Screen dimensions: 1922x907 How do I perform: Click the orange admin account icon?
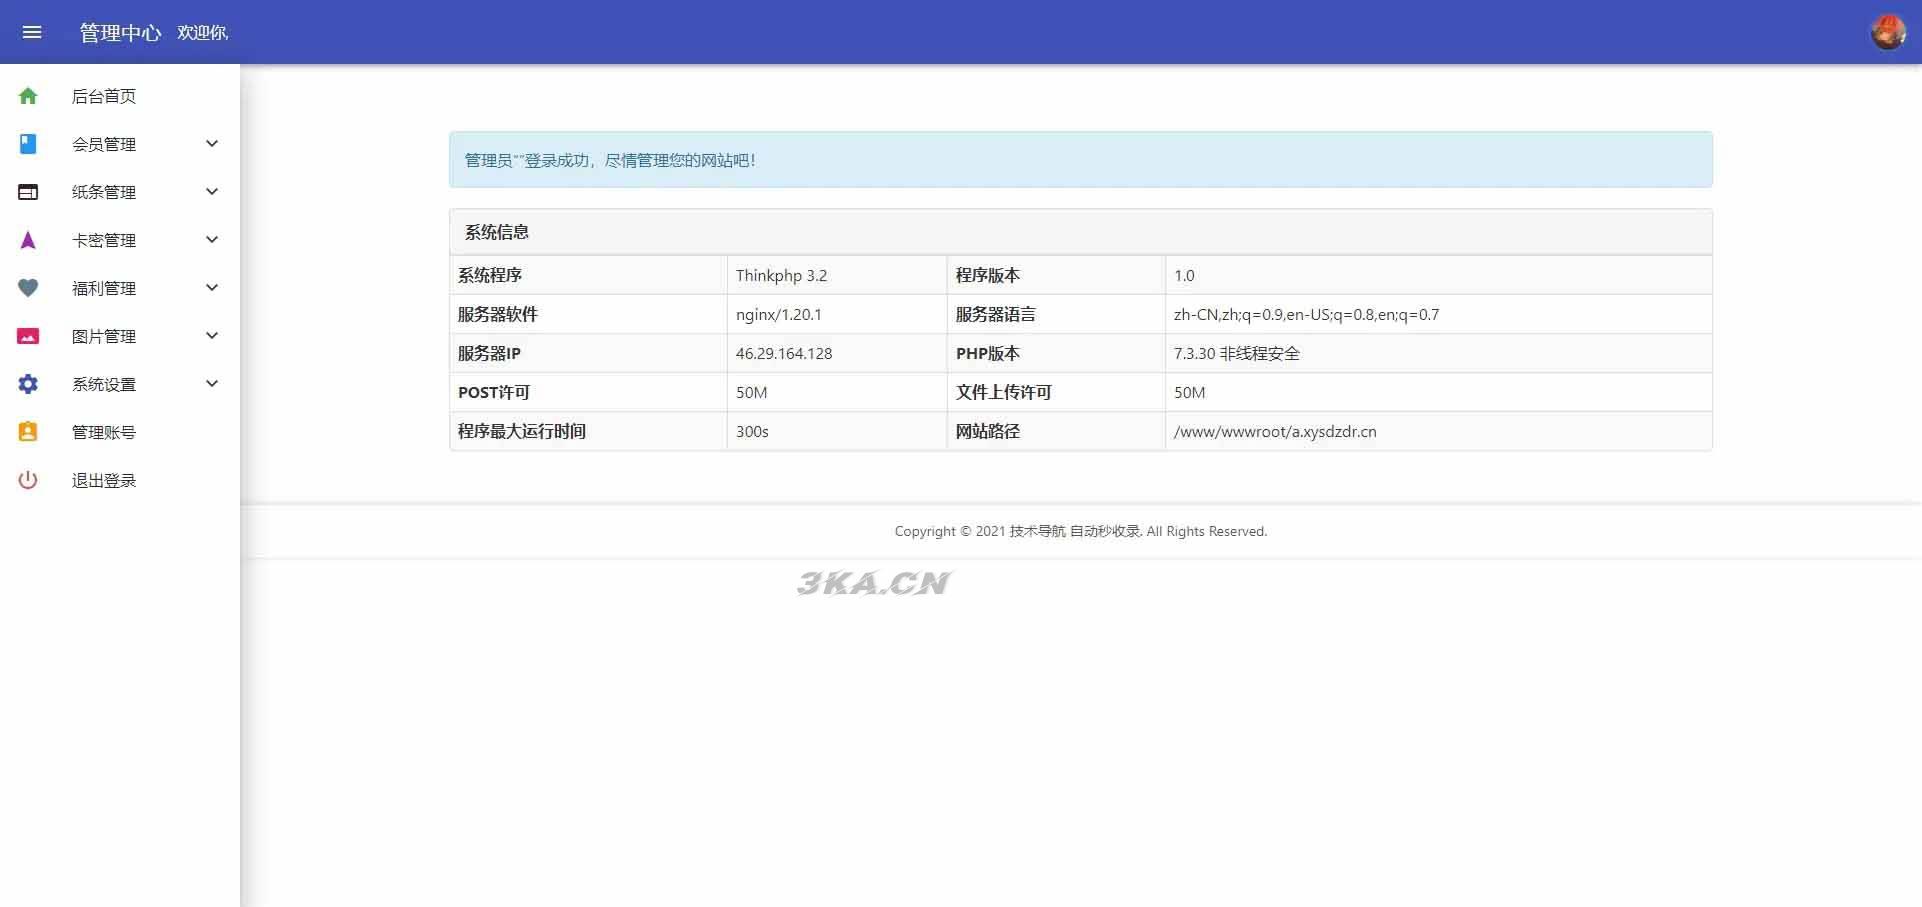tap(28, 432)
